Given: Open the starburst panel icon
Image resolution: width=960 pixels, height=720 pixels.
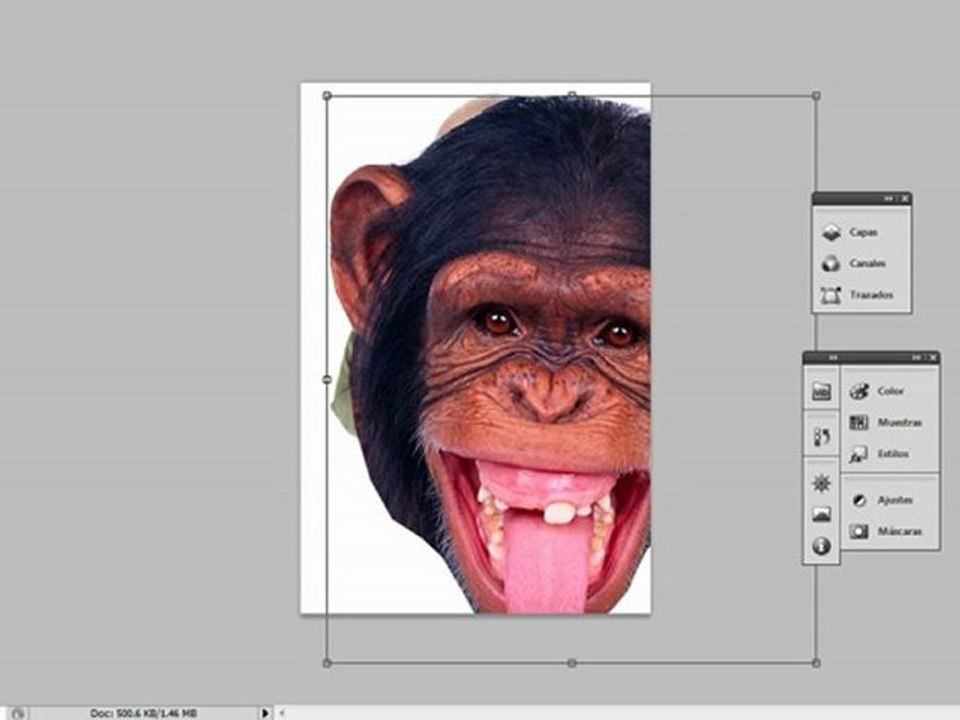Looking at the screenshot, I should point(821,484).
